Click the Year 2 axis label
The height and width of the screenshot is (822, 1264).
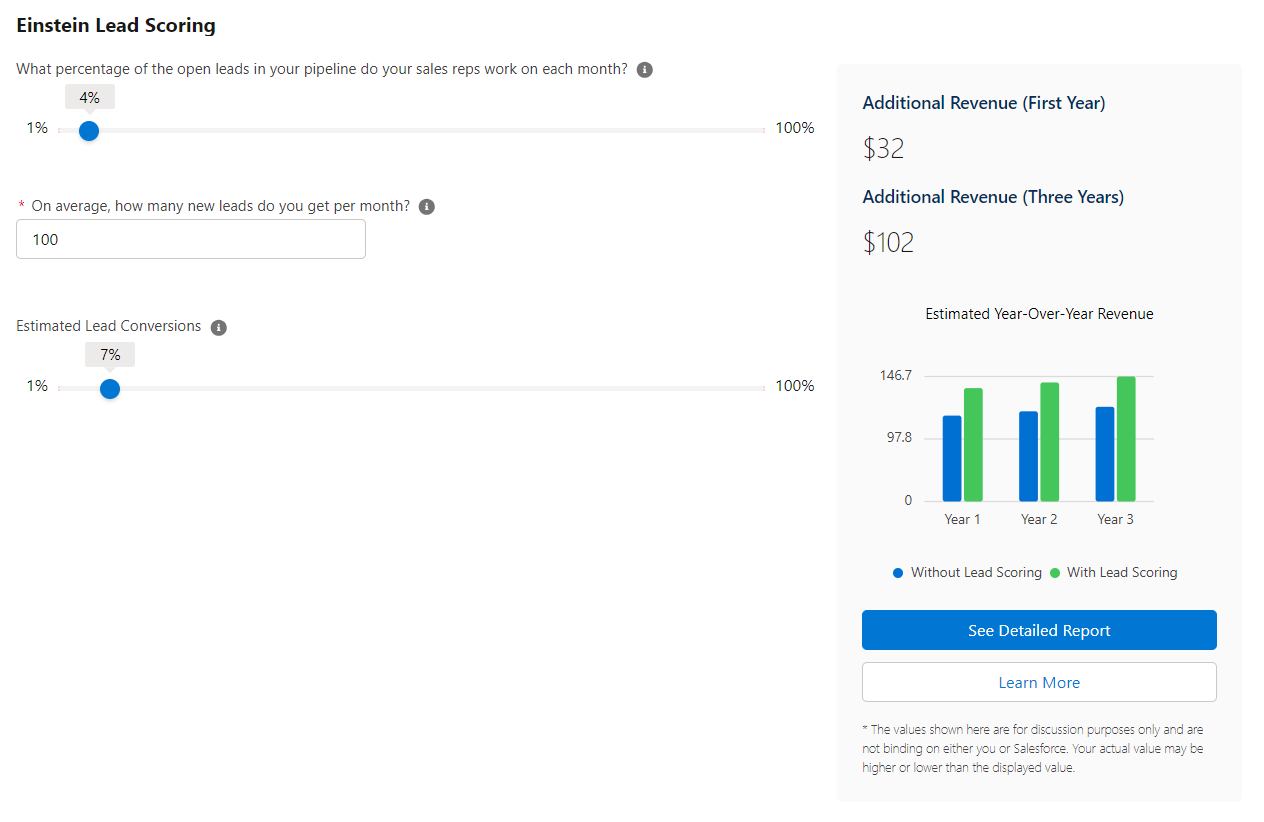(x=1039, y=519)
